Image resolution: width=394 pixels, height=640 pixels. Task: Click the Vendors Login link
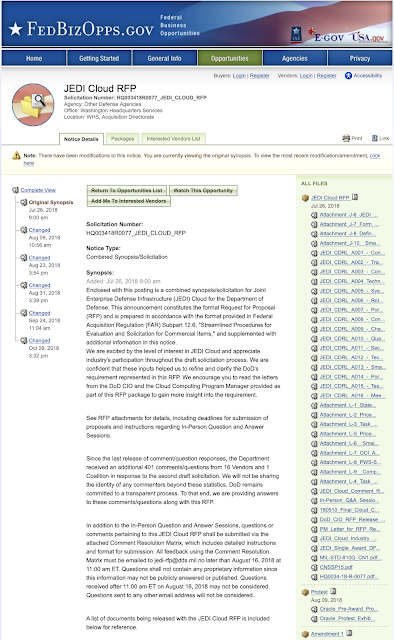[x=306, y=76]
